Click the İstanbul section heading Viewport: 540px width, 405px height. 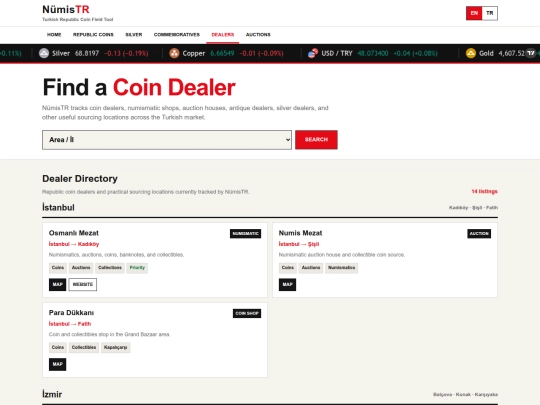point(58,207)
